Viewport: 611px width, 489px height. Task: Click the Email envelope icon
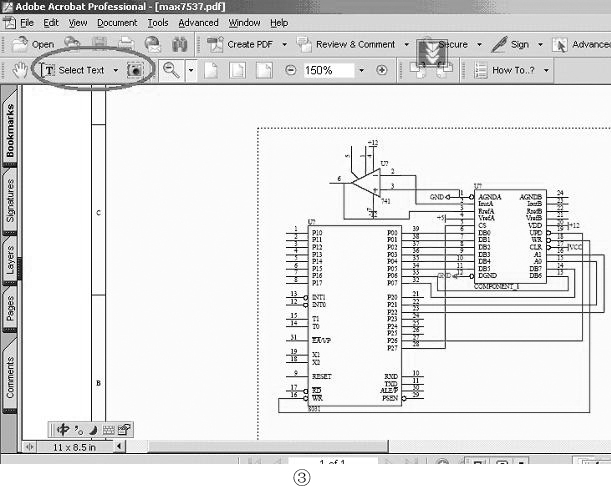coord(151,44)
